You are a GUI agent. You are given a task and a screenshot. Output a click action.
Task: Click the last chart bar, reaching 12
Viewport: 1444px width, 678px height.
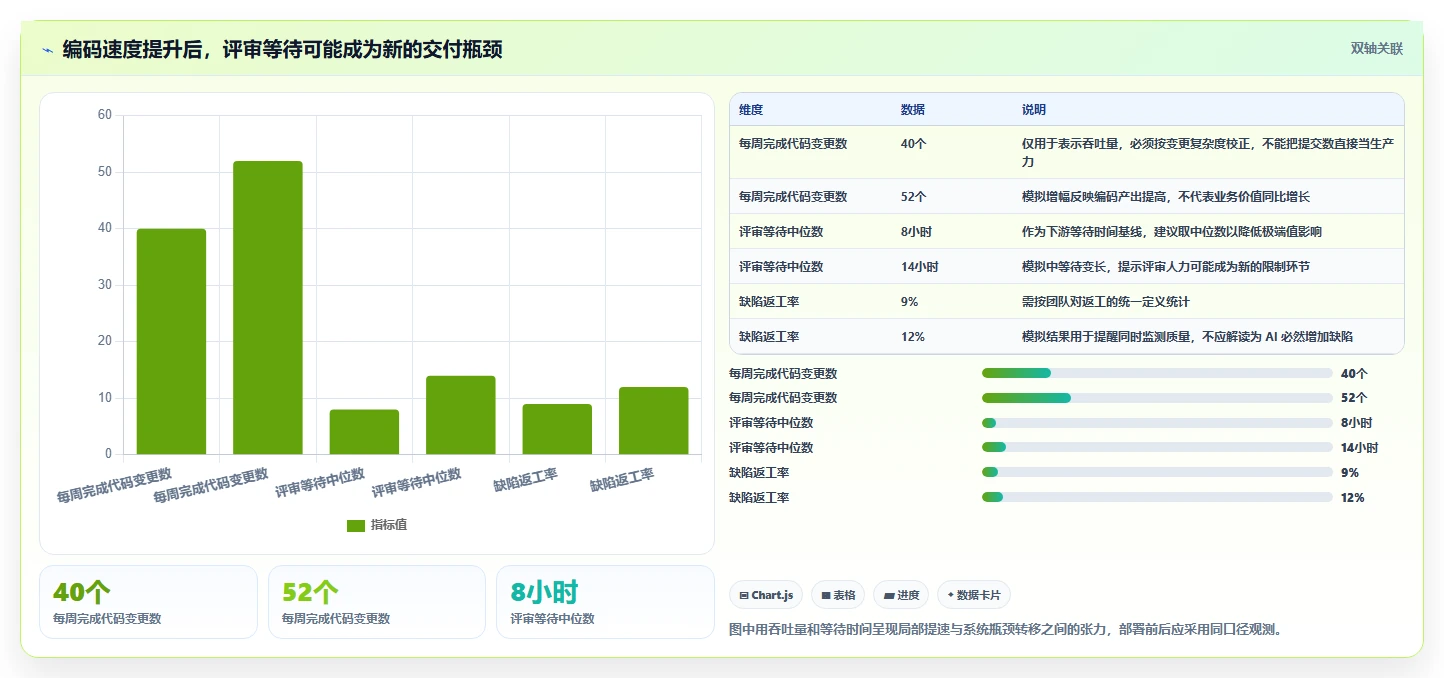654,421
